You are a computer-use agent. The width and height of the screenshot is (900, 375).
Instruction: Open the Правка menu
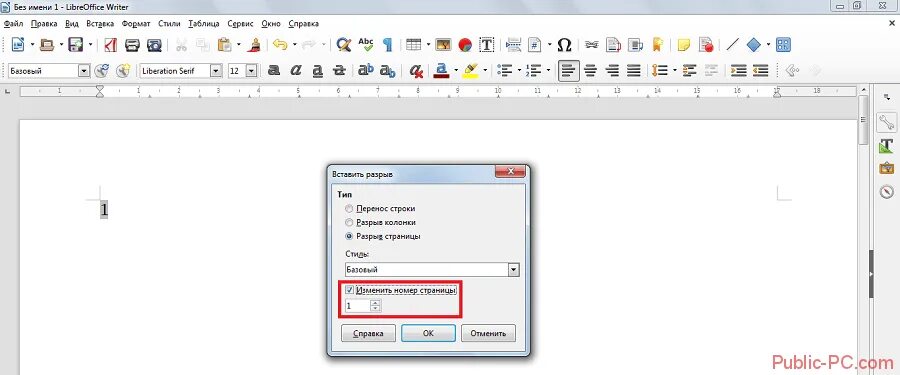click(44, 24)
